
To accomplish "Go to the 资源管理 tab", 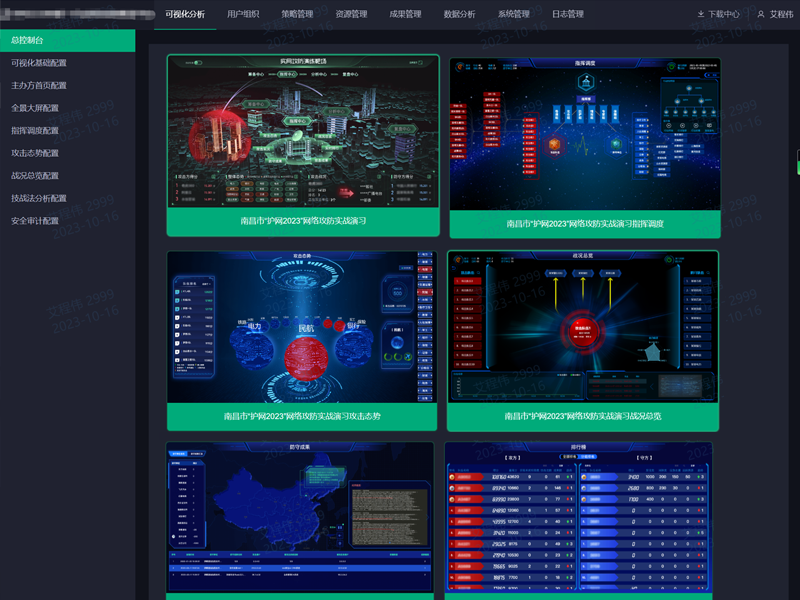I will point(351,15).
